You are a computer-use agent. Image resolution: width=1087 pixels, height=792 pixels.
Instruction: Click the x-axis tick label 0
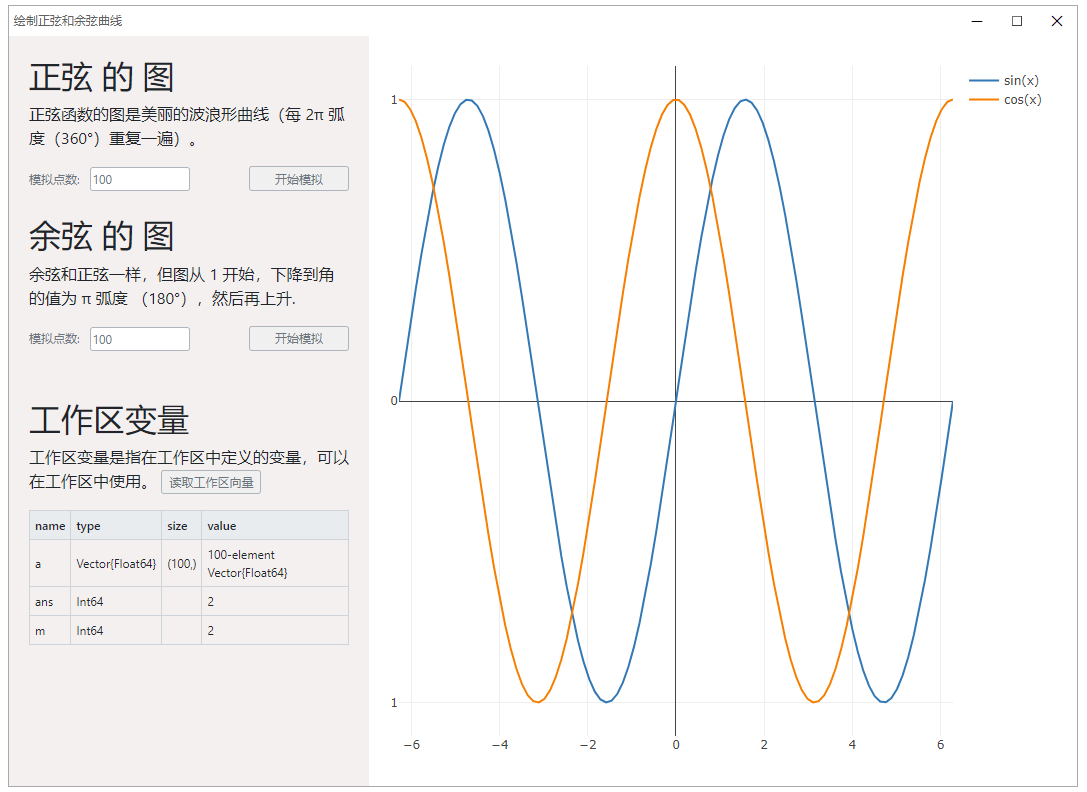(x=676, y=744)
